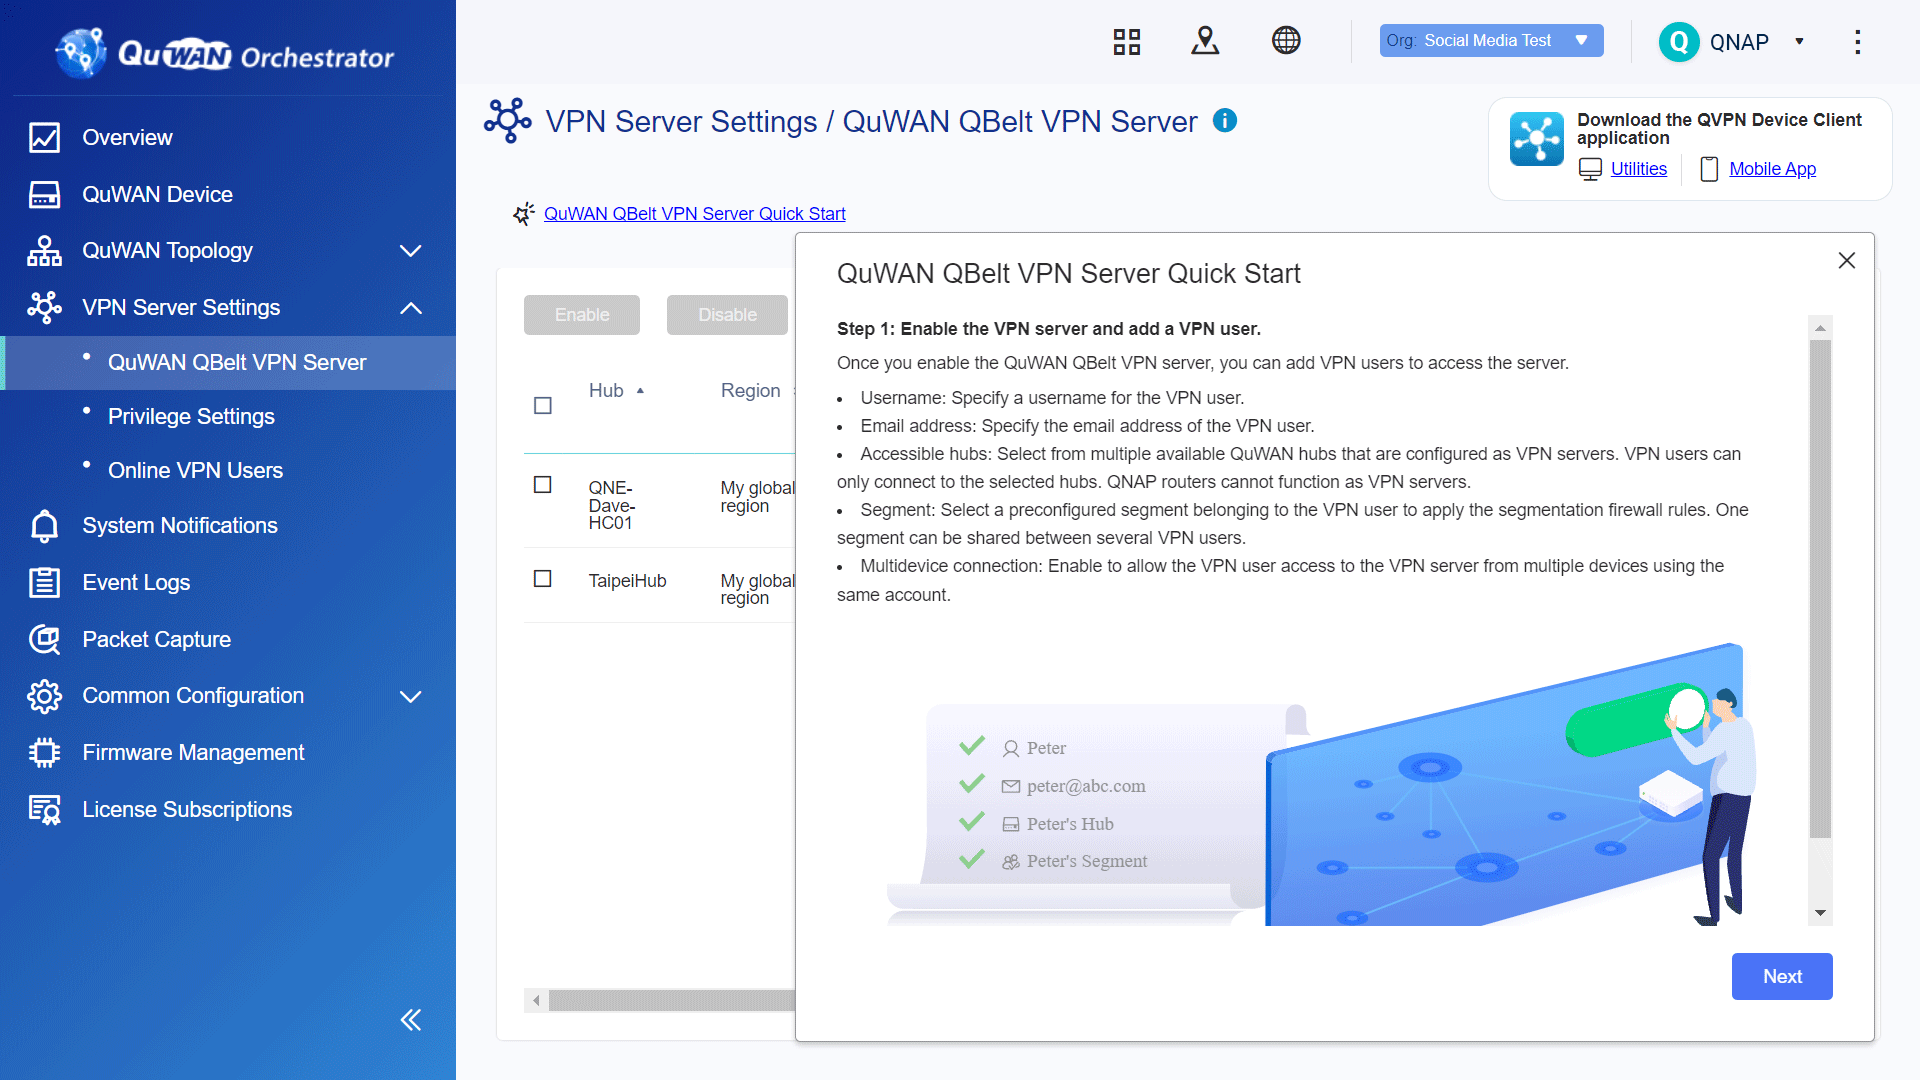Open System Notifications in the sidebar

(x=180, y=525)
